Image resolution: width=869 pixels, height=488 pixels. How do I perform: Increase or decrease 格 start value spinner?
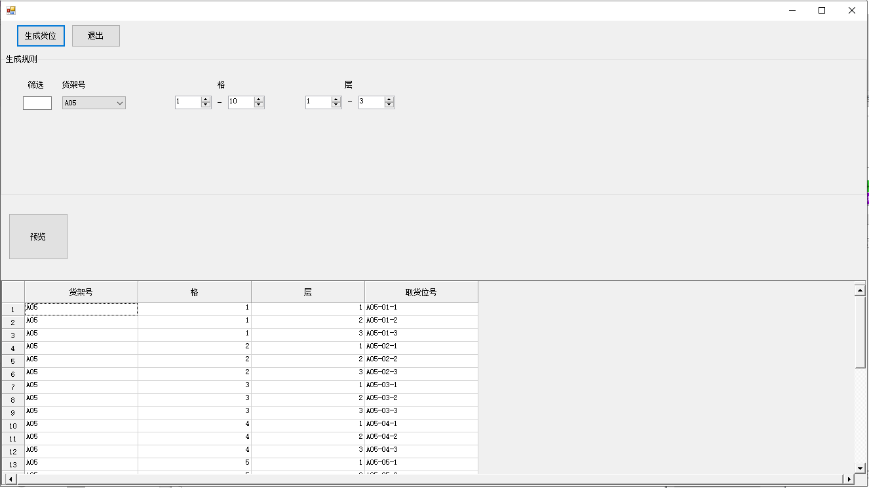coord(206,102)
